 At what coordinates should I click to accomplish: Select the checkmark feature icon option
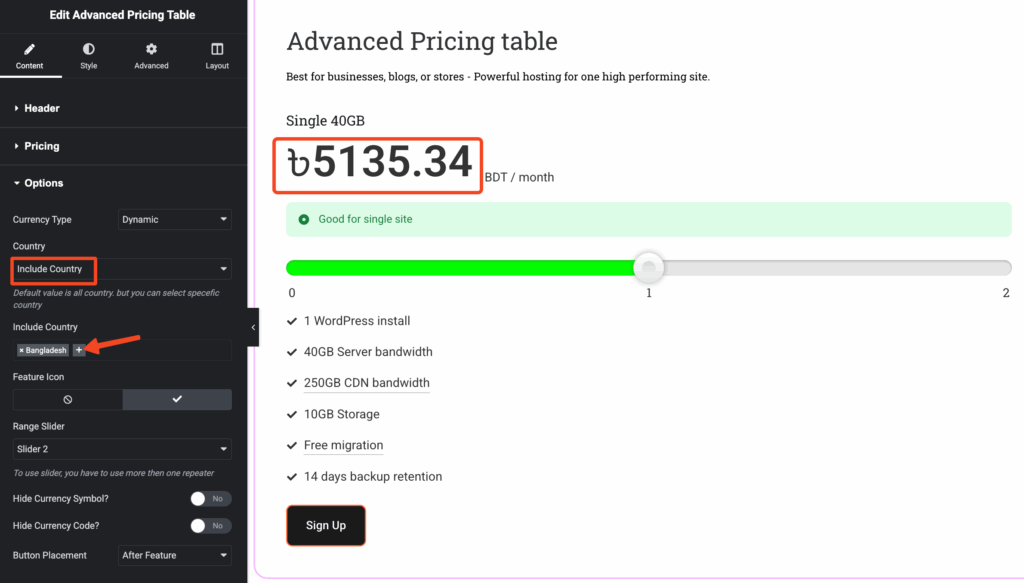(177, 399)
